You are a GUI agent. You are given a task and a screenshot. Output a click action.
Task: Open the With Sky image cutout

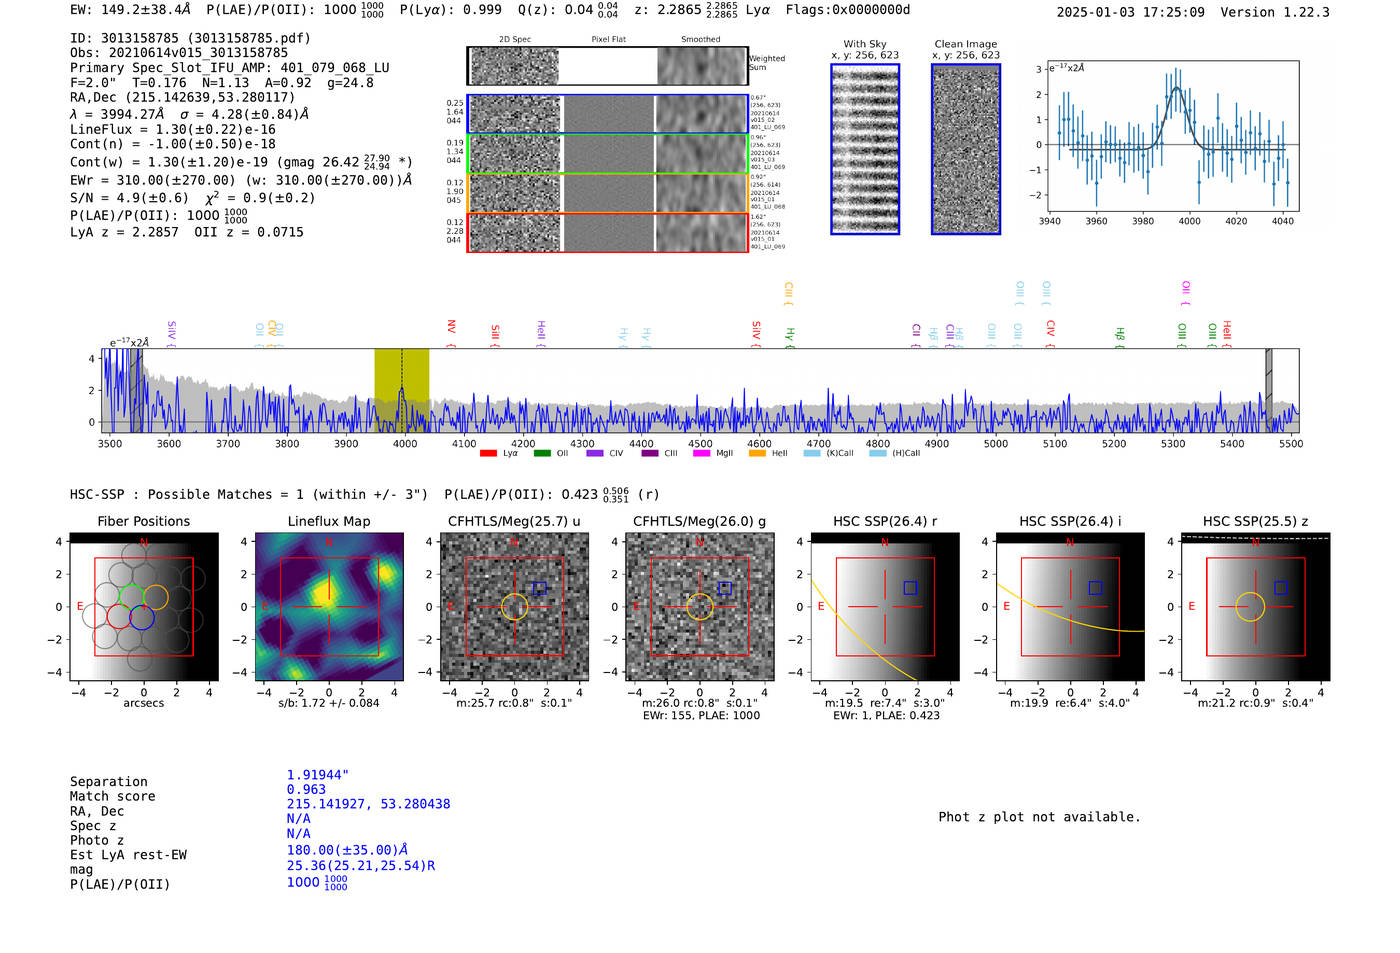pyautogui.click(x=865, y=149)
